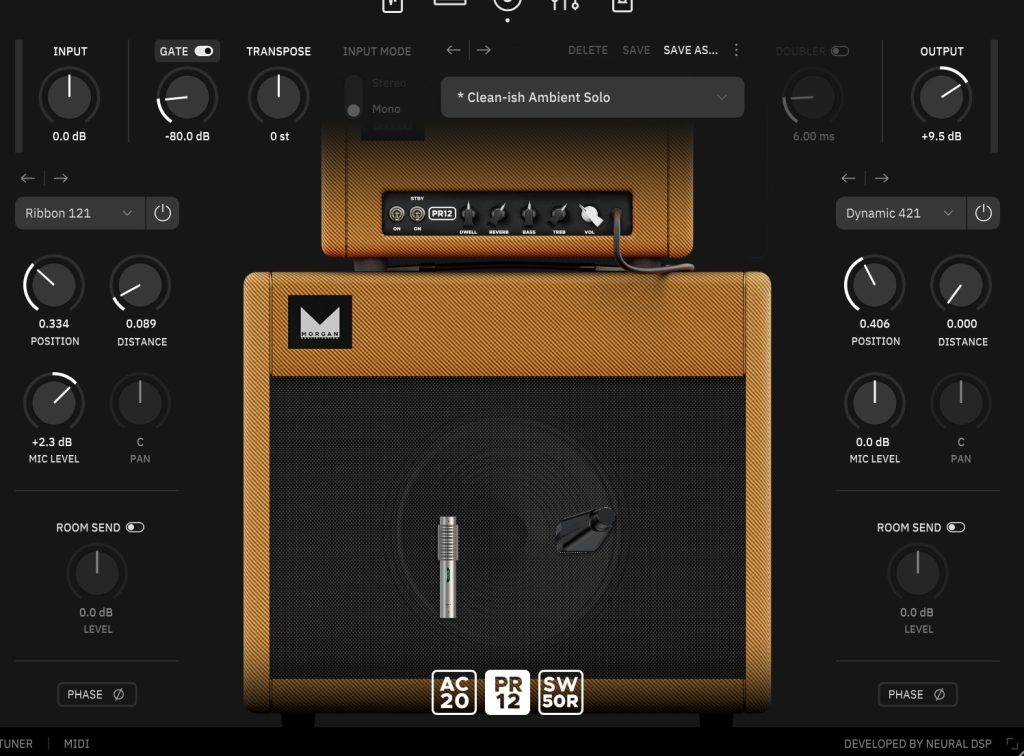Toggle power for Ribbon 121 microphone
1024x756 pixels.
pos(163,213)
